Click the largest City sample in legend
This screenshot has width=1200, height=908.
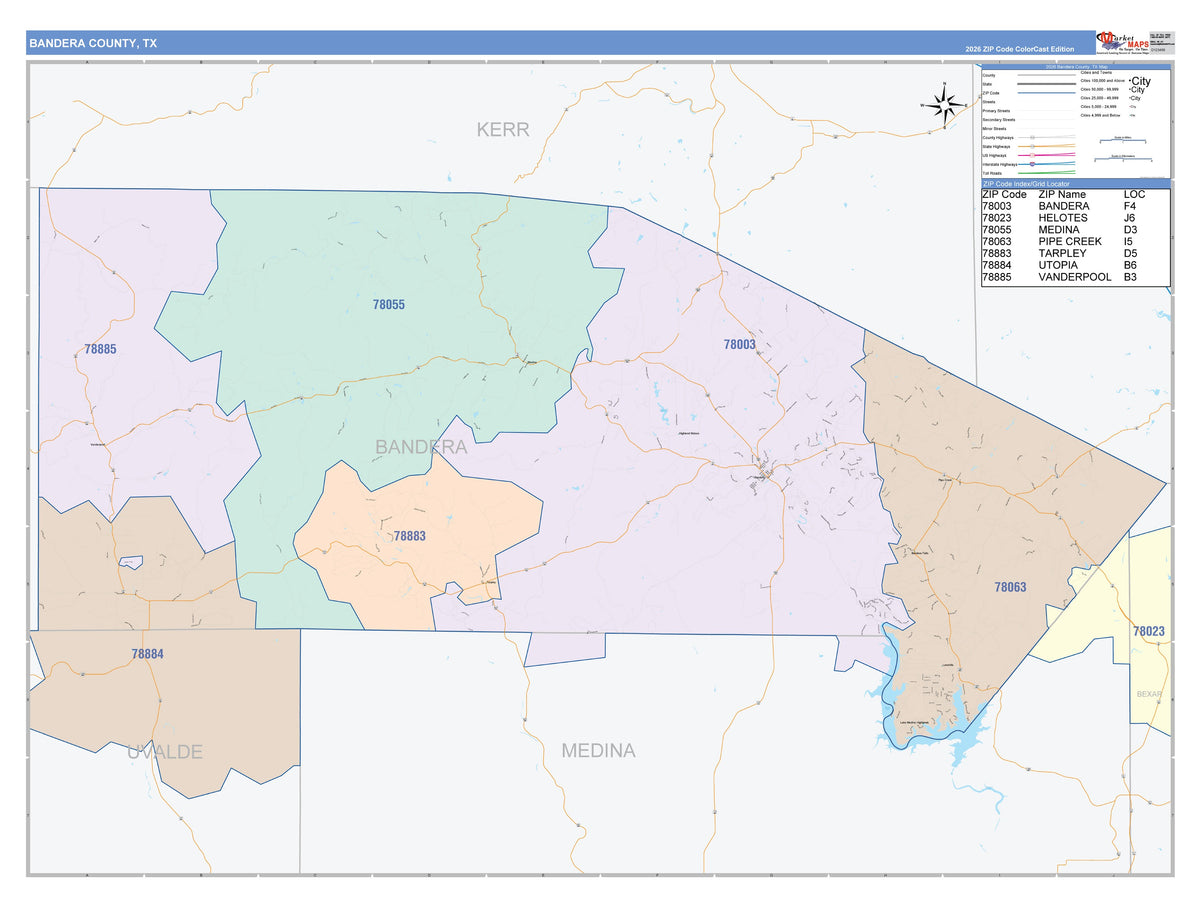[x=1140, y=81]
